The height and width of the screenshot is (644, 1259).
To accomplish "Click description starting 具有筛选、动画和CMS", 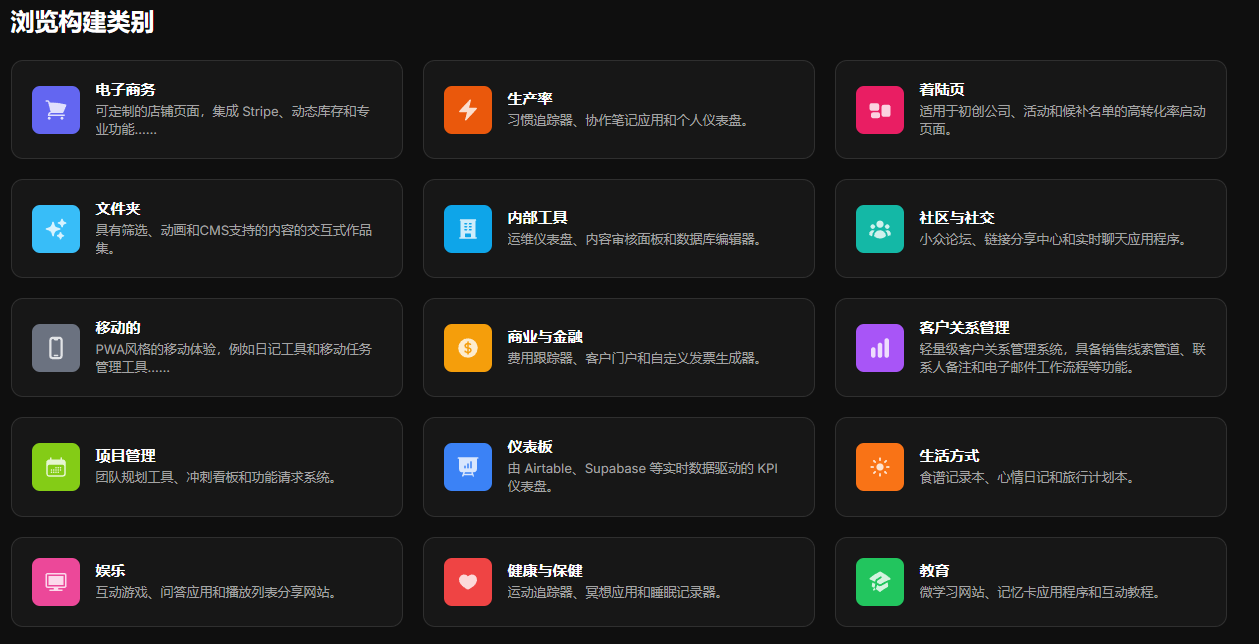I will [x=233, y=239].
